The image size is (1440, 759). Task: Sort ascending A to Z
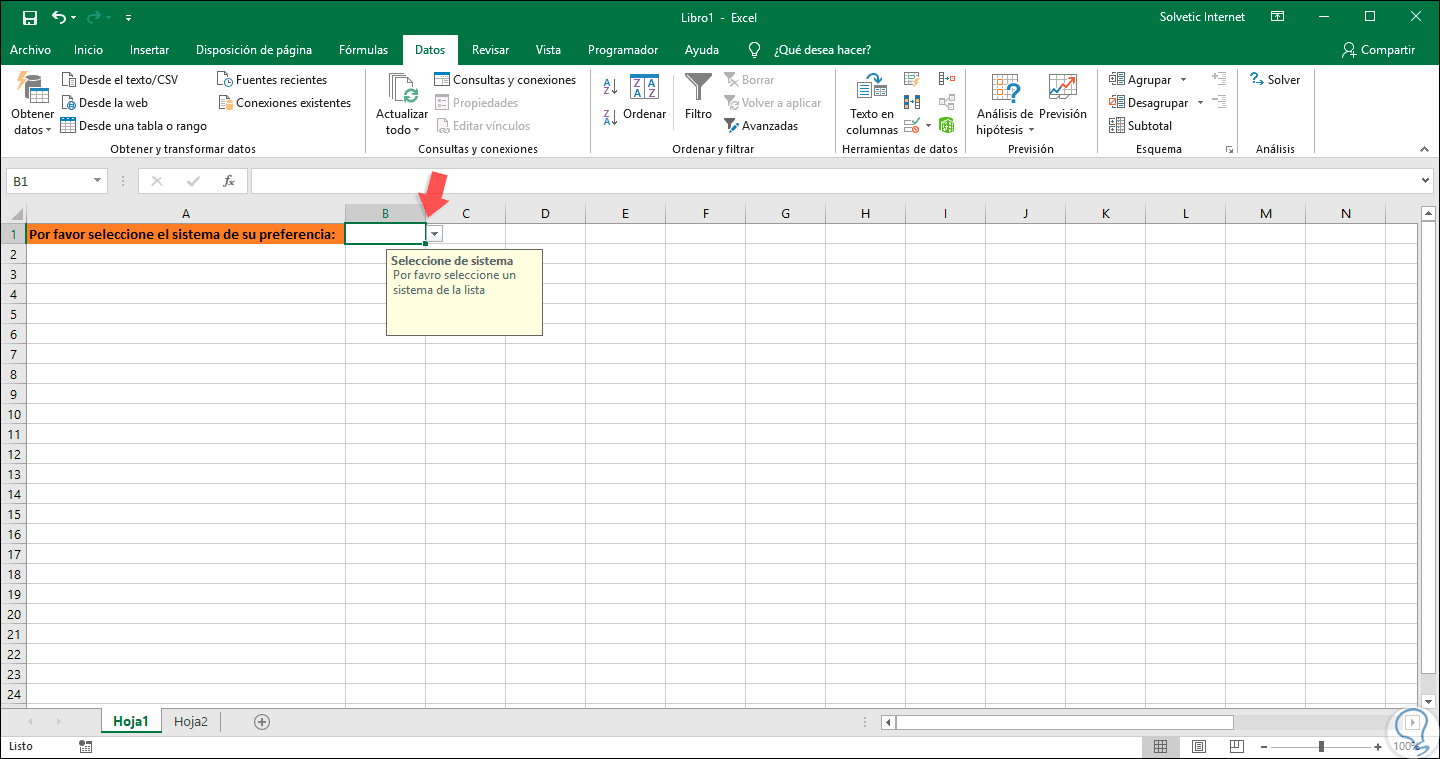pos(610,88)
